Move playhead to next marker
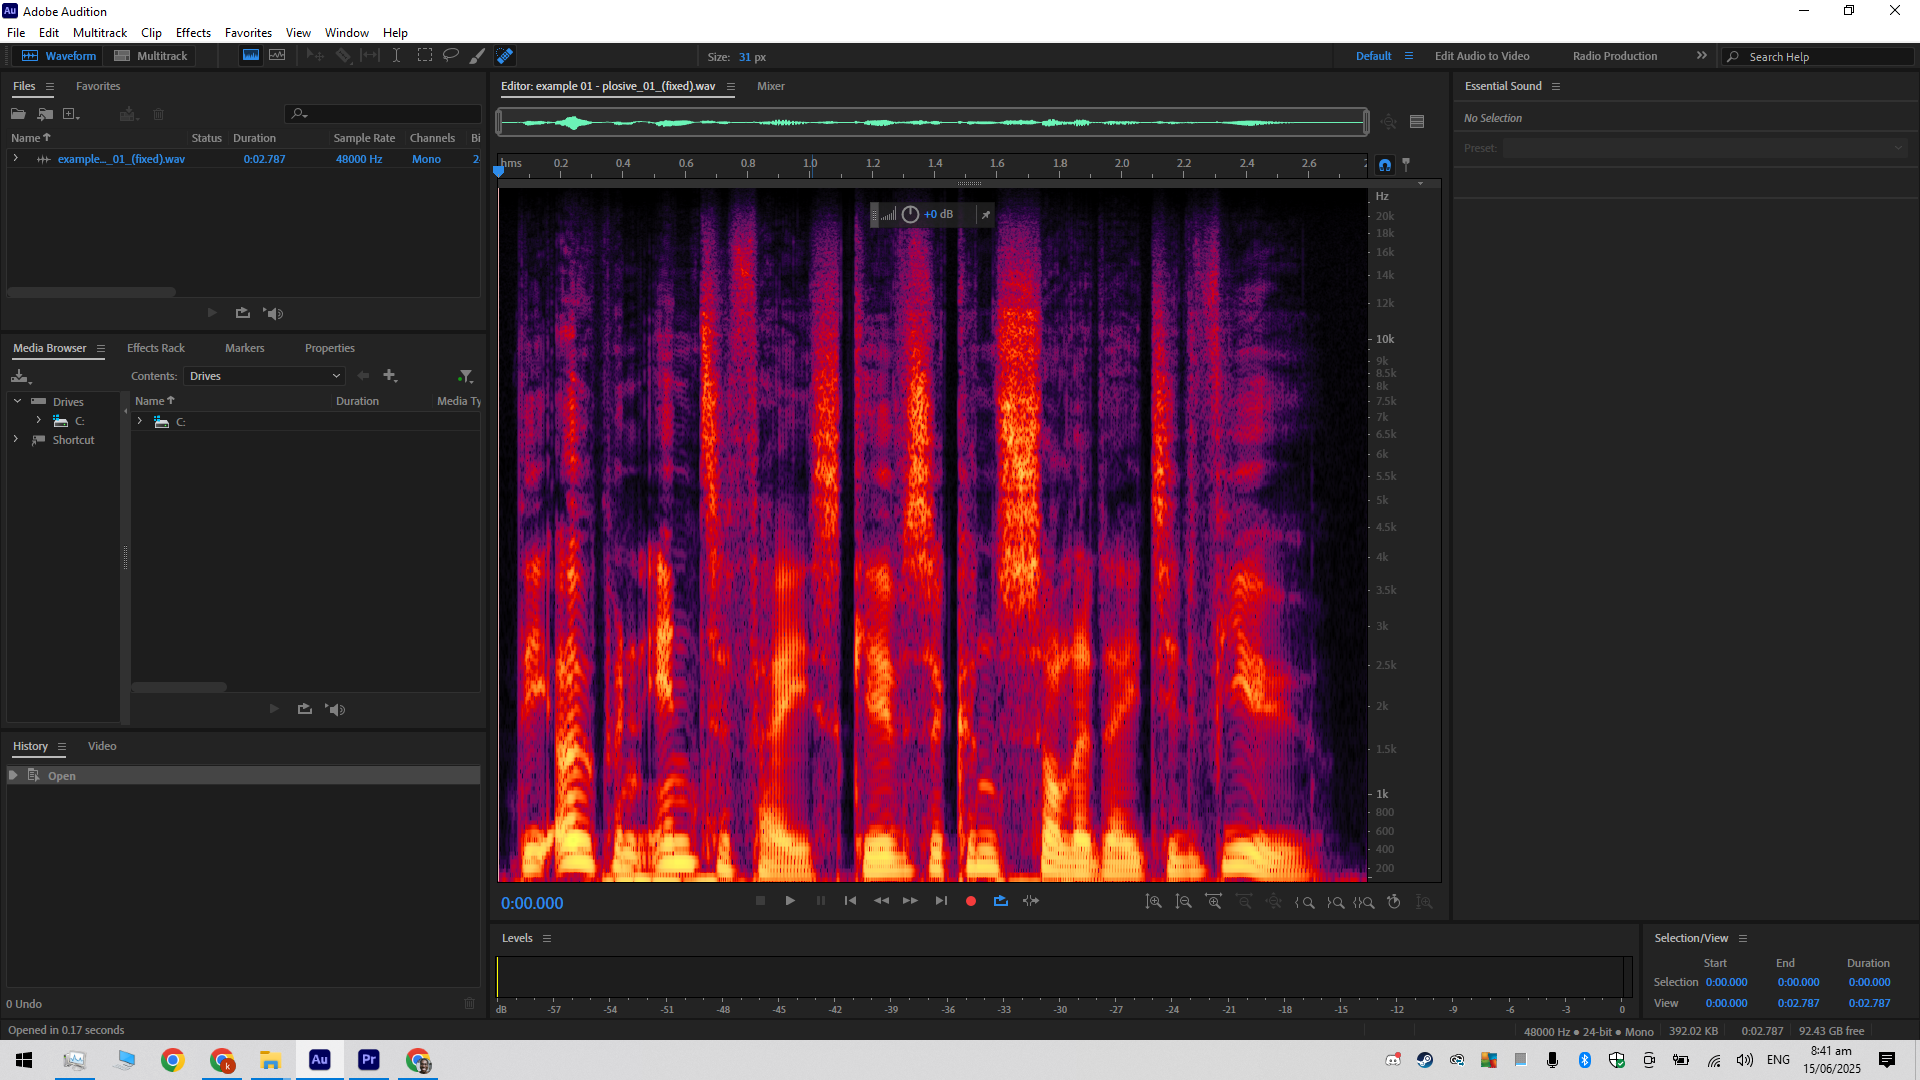 (941, 901)
